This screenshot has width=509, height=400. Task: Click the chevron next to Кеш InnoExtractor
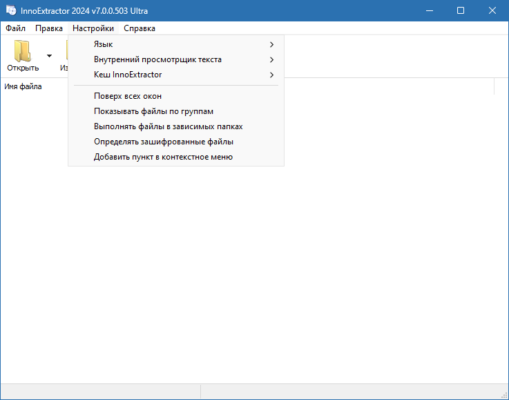[272, 75]
